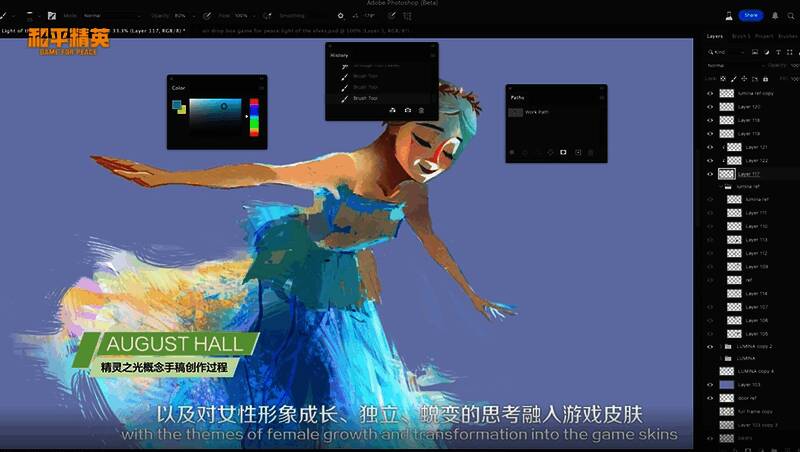Lock all padlock icon in Layers
Image resolution: width=800 pixels, height=452 pixels.
pyautogui.click(x=765, y=79)
